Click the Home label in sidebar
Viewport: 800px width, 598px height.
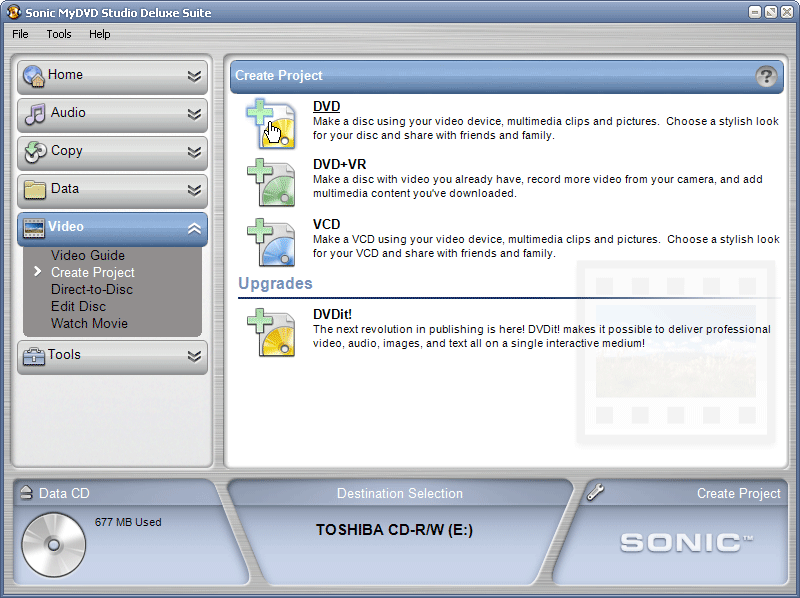point(65,74)
